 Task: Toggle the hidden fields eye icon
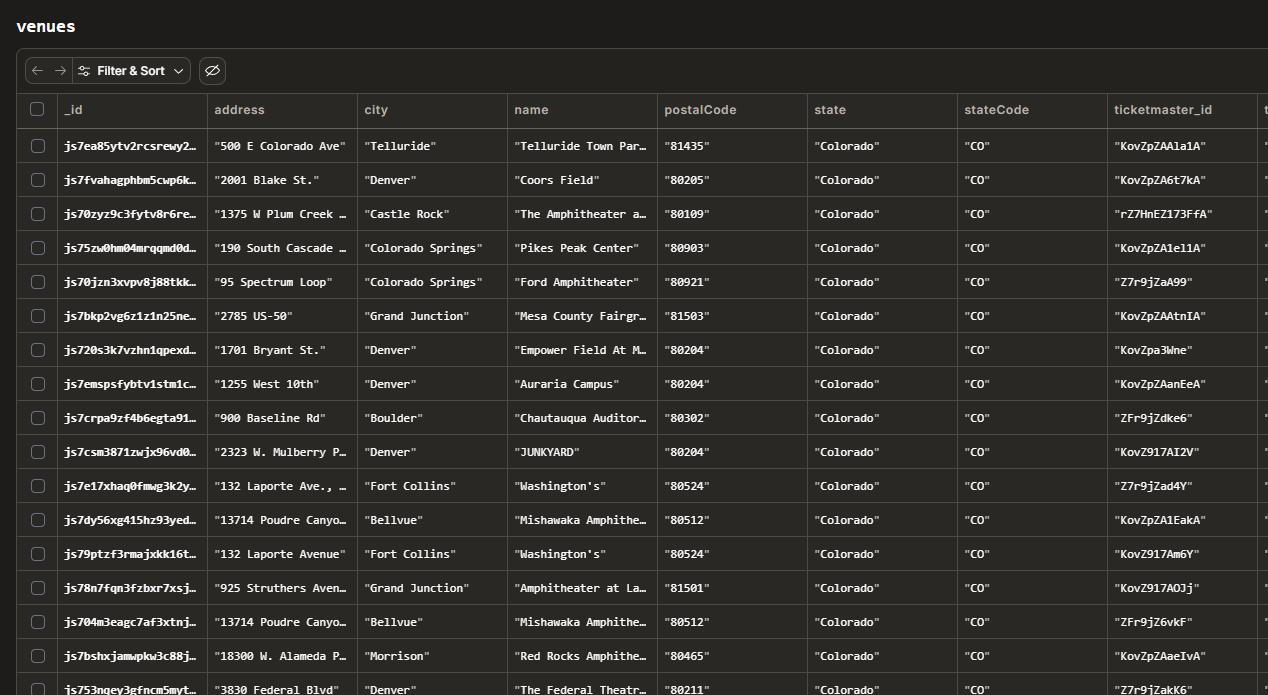[x=212, y=71]
